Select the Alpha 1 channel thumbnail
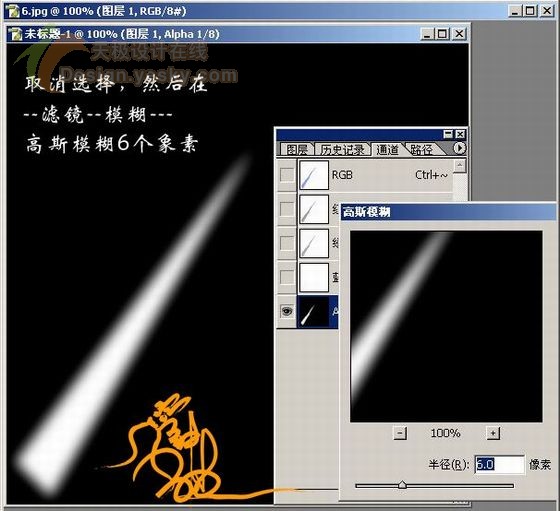The width and height of the screenshot is (560, 511). [x=314, y=311]
